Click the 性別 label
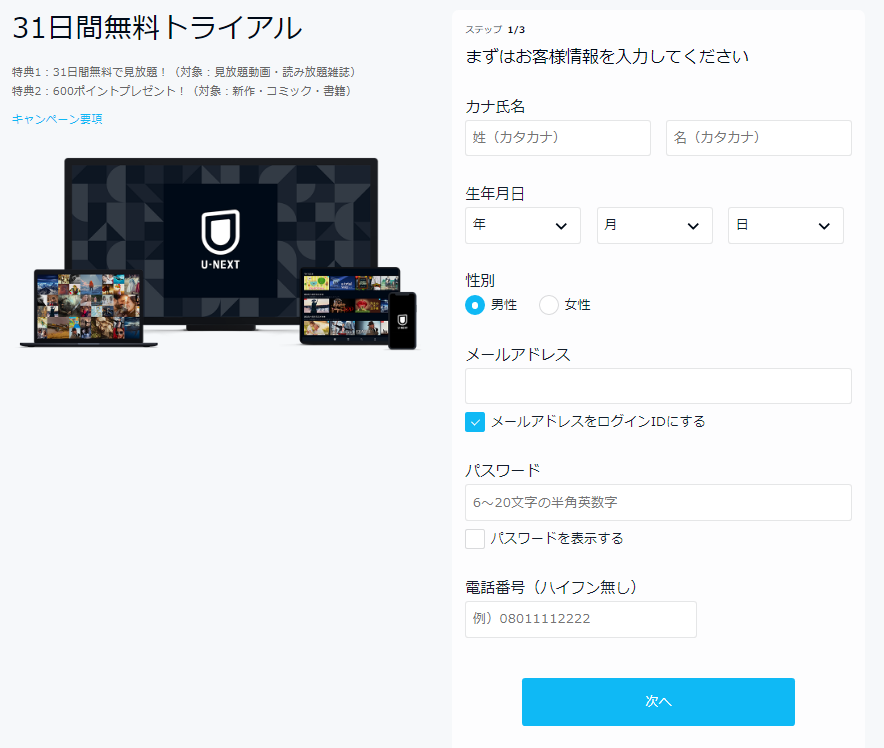Screen dimensions: 884x748 (x=480, y=280)
